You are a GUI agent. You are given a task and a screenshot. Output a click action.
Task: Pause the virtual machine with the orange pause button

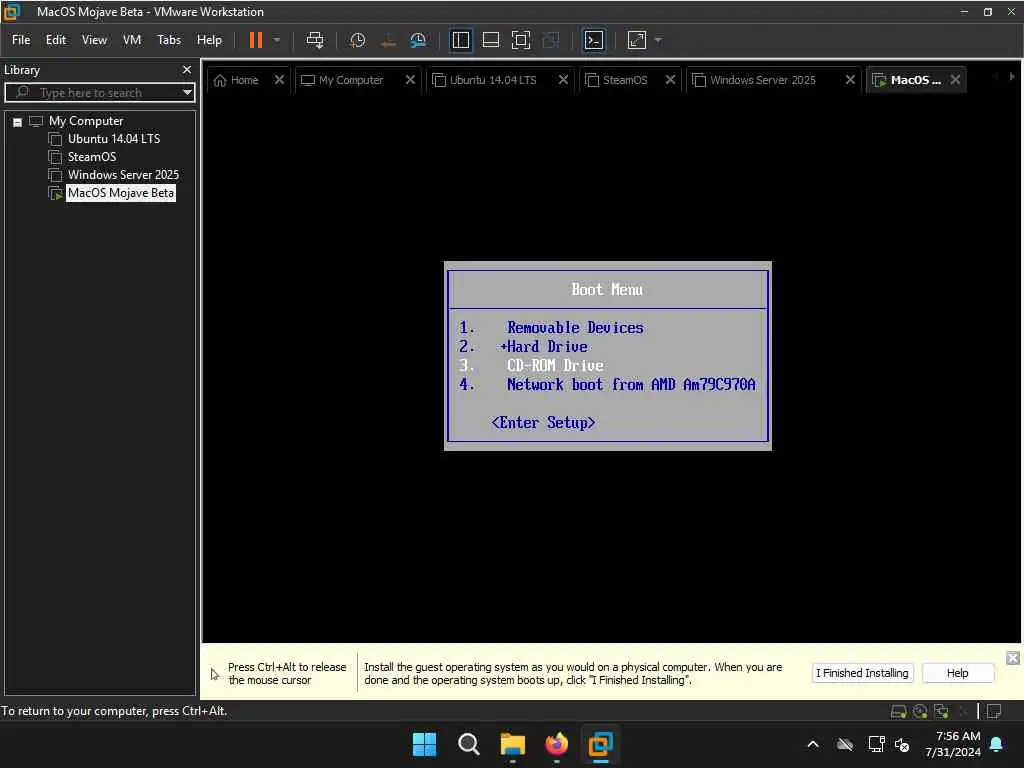[256, 40]
